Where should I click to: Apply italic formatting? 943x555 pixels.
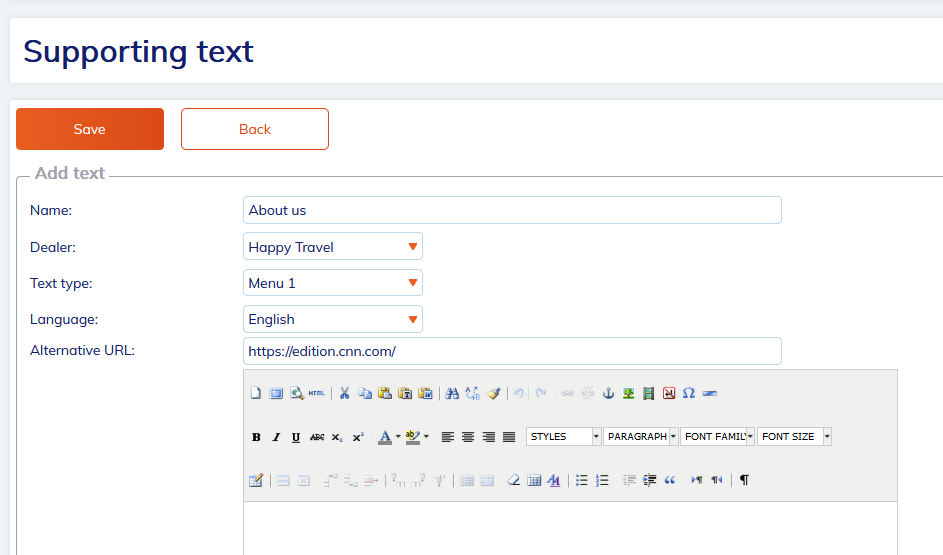(x=276, y=437)
